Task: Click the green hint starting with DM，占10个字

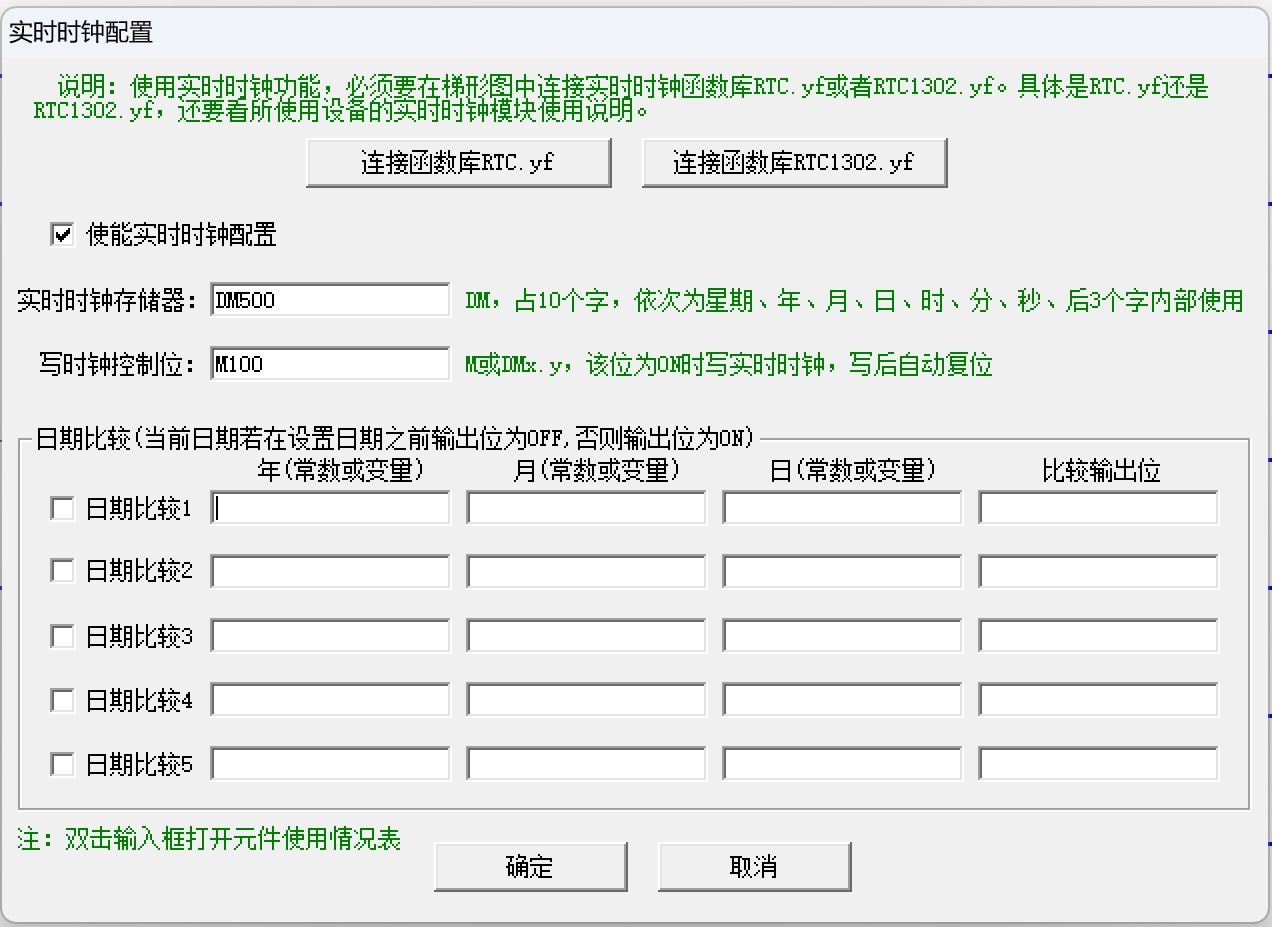Action: (855, 301)
